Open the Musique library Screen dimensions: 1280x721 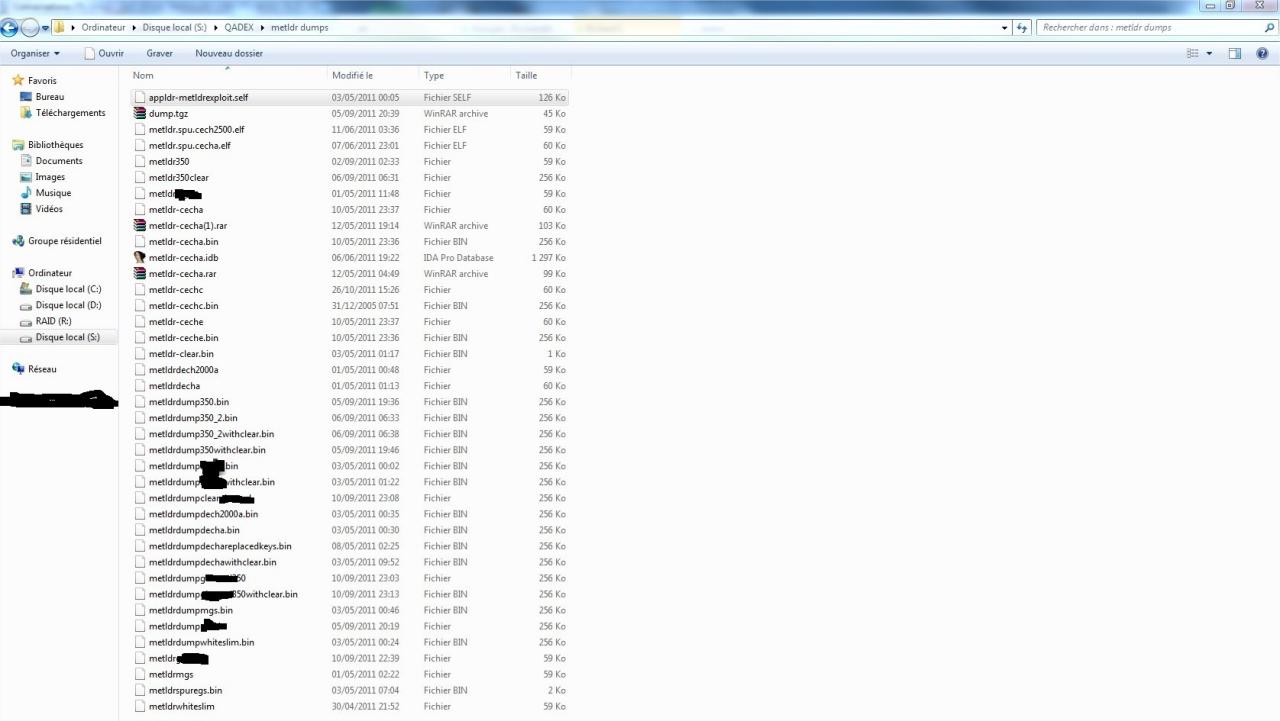(53, 193)
